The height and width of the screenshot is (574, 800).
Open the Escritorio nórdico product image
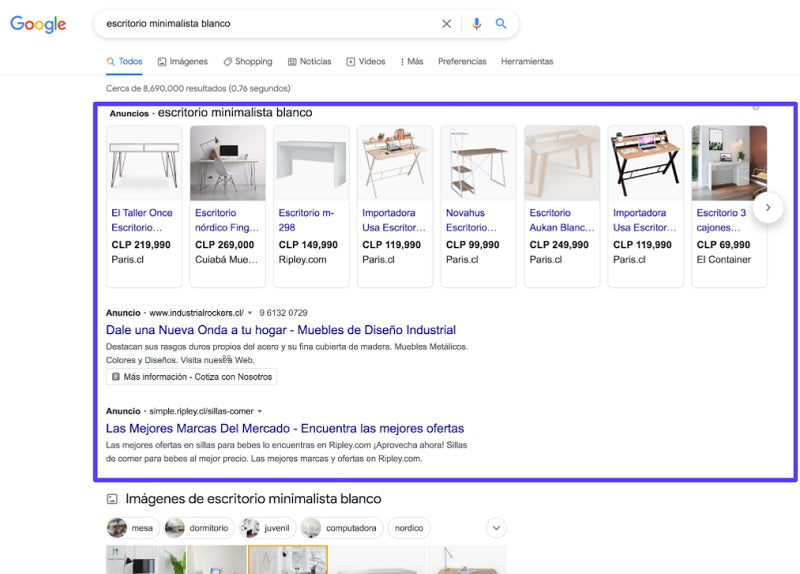[228, 163]
